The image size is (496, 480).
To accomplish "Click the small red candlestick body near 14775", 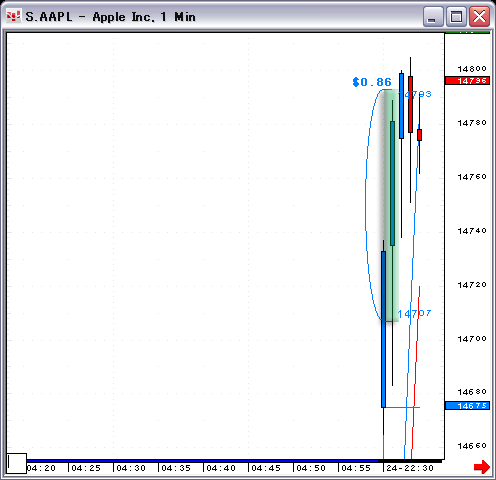I will point(419,135).
